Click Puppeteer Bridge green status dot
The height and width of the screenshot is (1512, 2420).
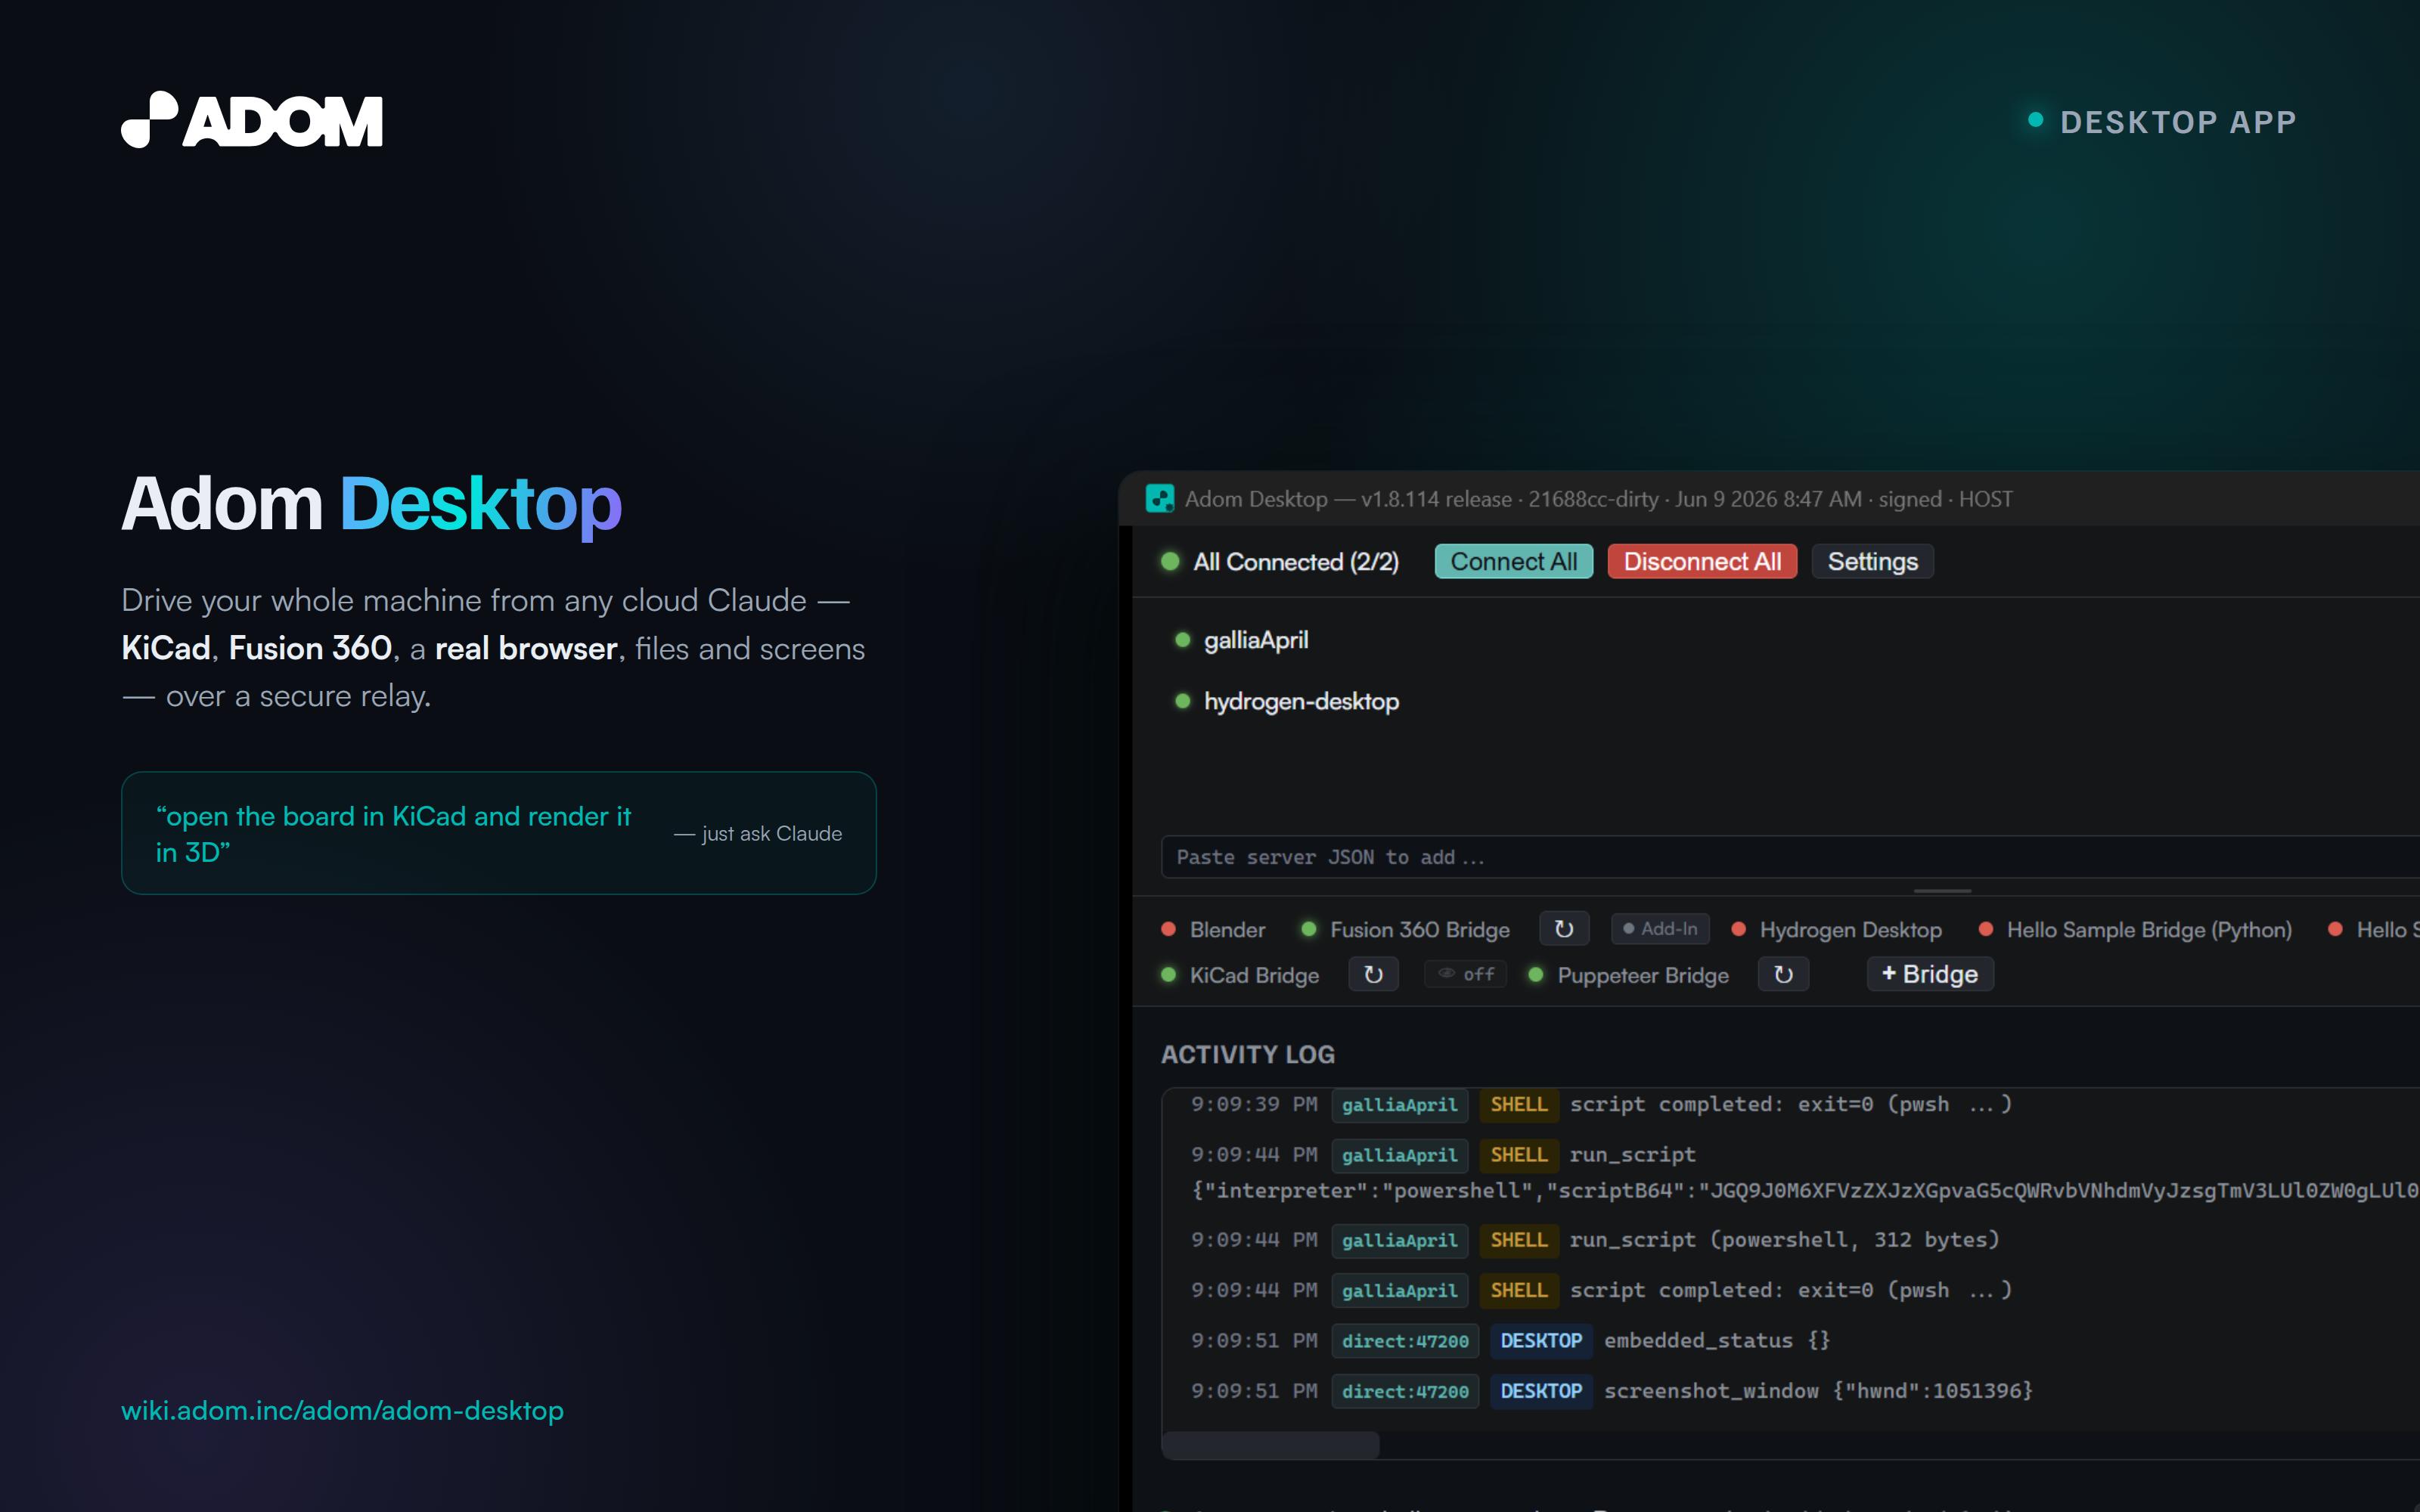1536,974
